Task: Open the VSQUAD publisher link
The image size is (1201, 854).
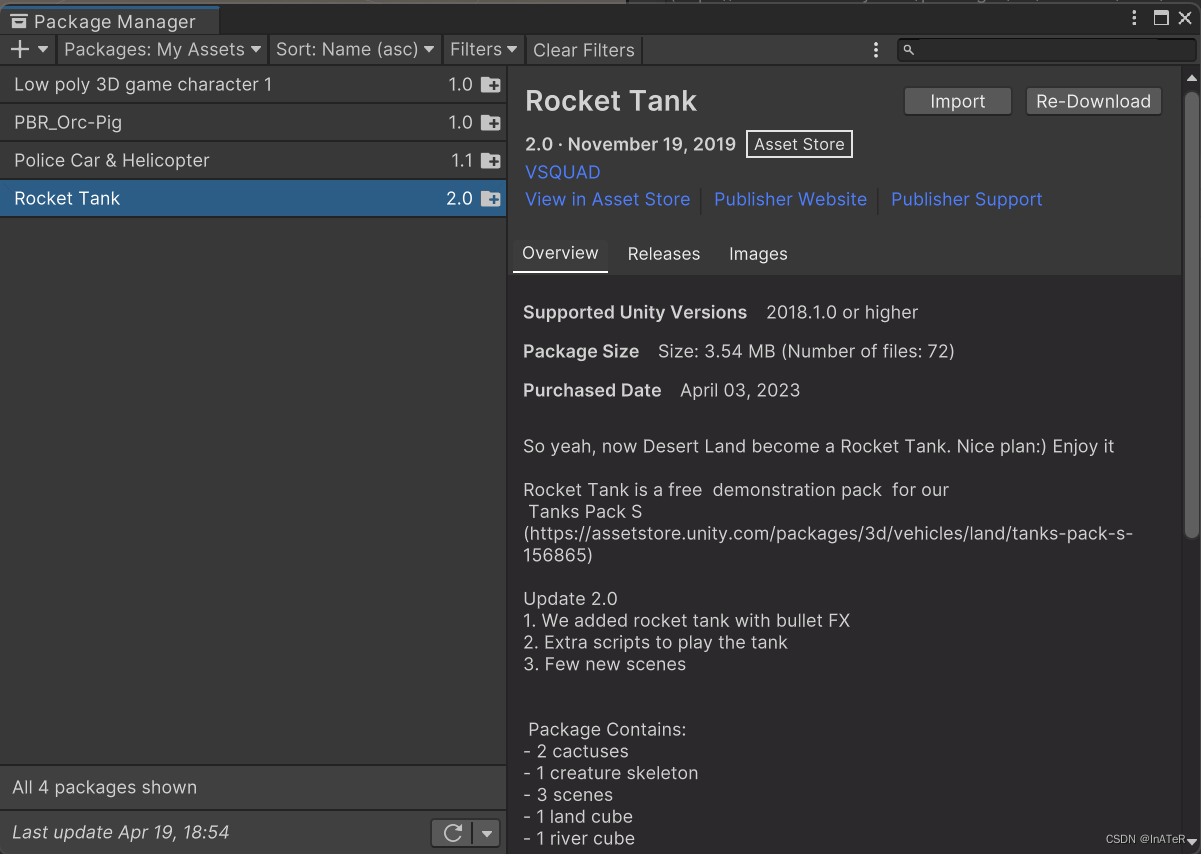Action: point(562,172)
